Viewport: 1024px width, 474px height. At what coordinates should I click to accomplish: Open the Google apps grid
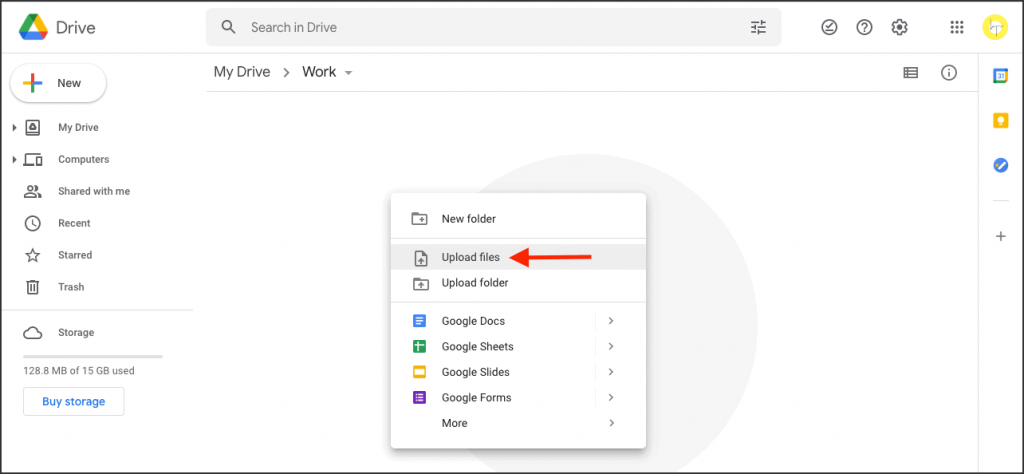click(x=956, y=28)
